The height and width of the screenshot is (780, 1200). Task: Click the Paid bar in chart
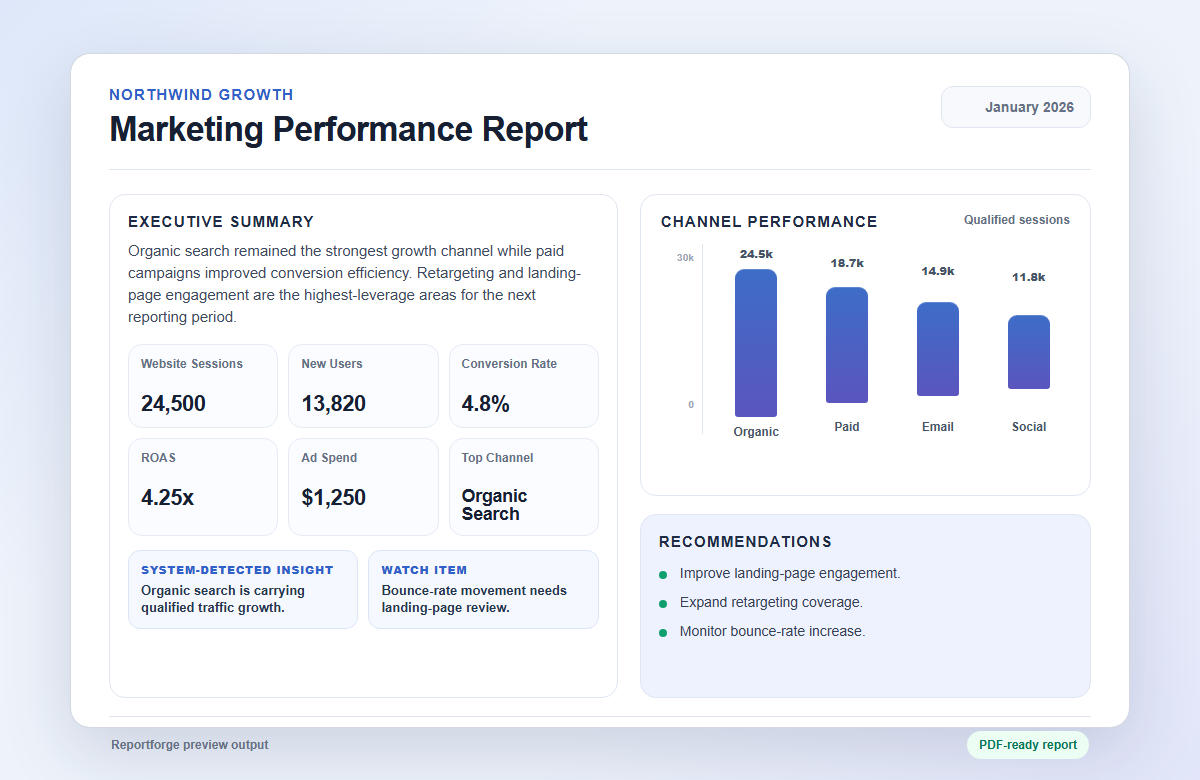click(x=847, y=345)
